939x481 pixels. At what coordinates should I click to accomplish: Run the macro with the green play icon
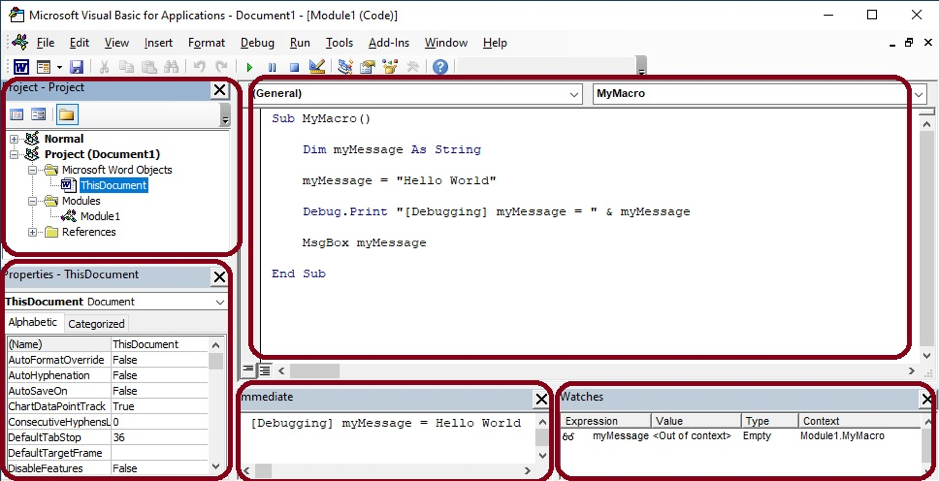(x=250, y=67)
